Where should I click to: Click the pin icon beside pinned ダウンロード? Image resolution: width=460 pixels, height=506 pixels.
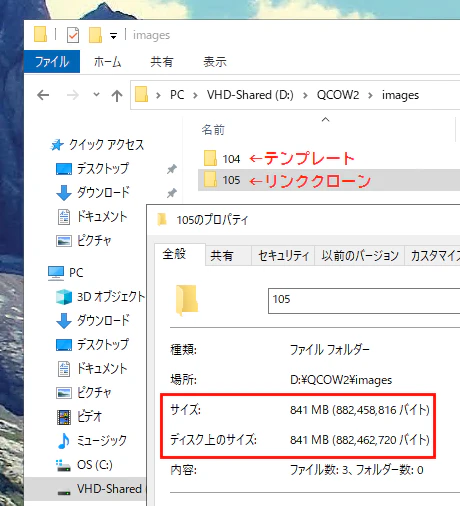(x=172, y=193)
